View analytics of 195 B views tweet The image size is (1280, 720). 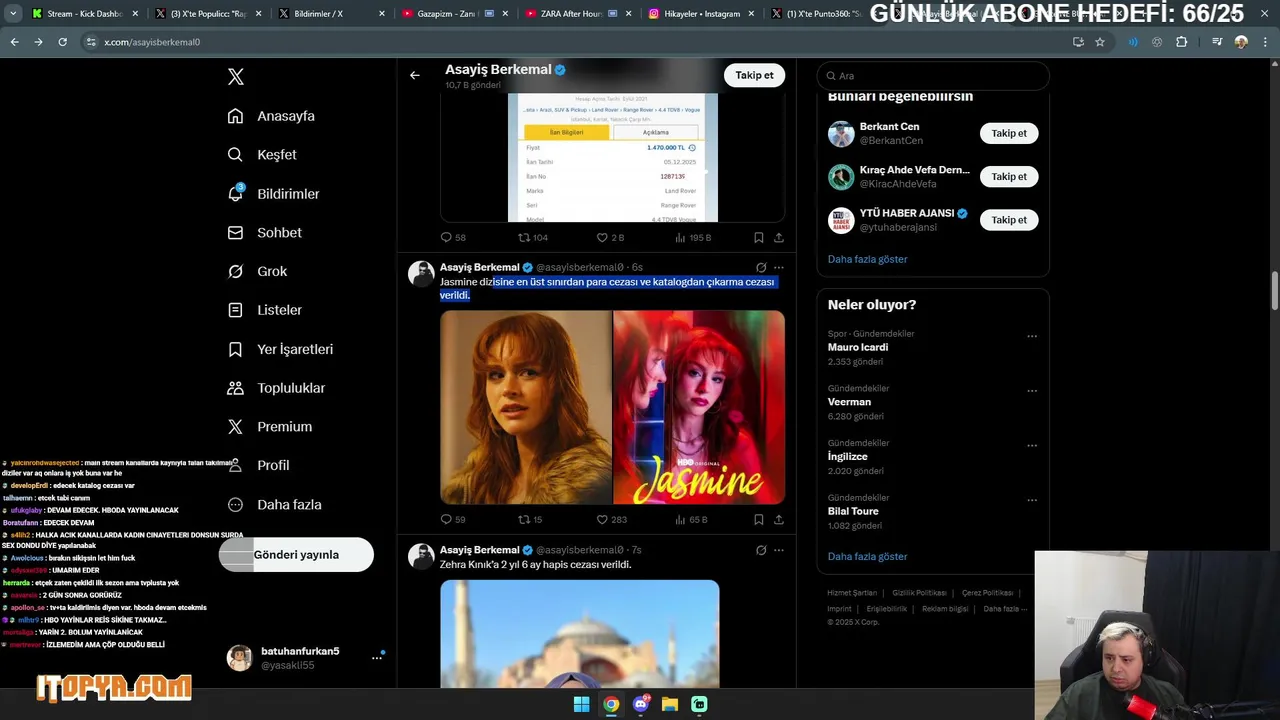(x=693, y=237)
